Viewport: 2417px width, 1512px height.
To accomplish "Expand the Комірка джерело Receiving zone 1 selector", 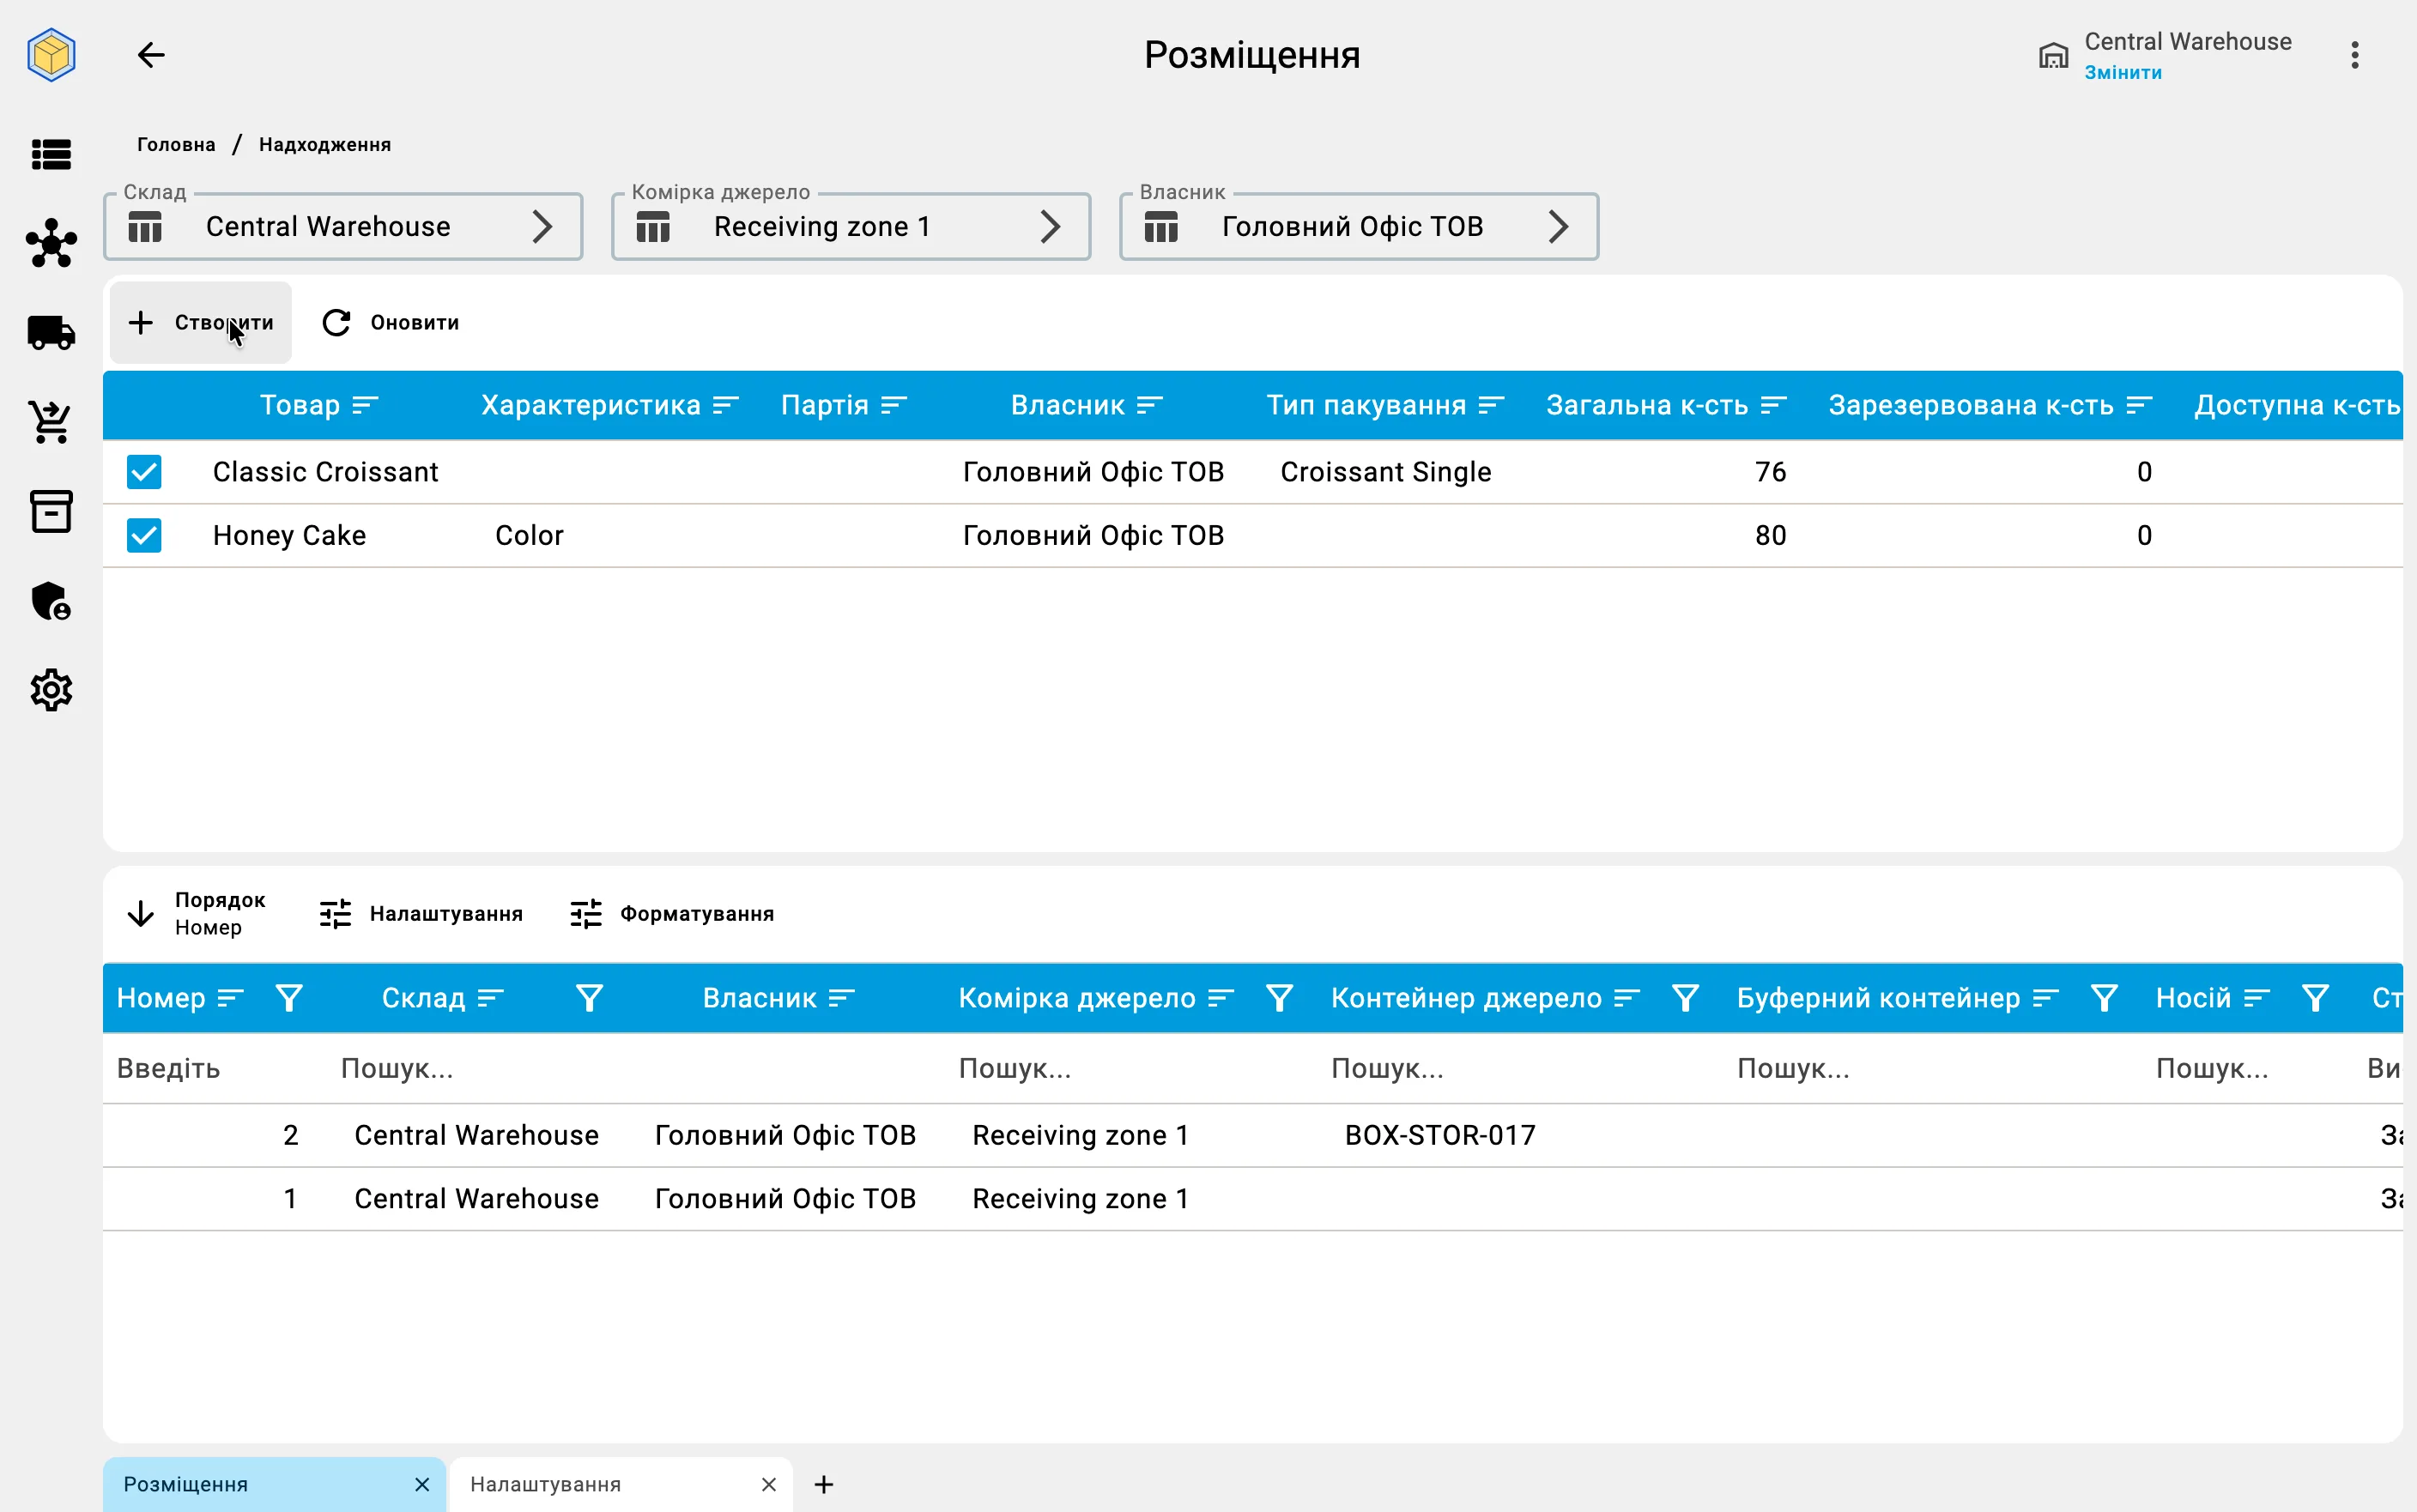I will (x=851, y=227).
